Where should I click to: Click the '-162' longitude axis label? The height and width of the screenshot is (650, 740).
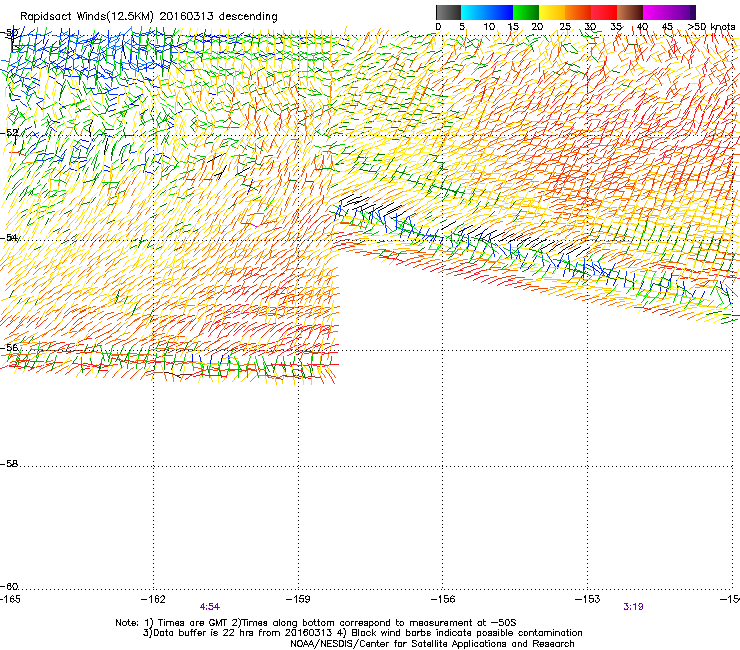tap(153, 599)
